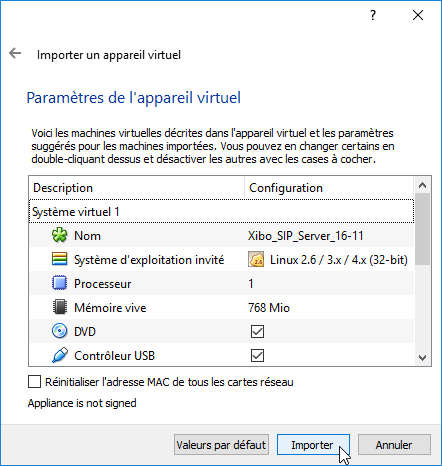Uncheck the Contrôleur USB checkbox

click(x=257, y=356)
